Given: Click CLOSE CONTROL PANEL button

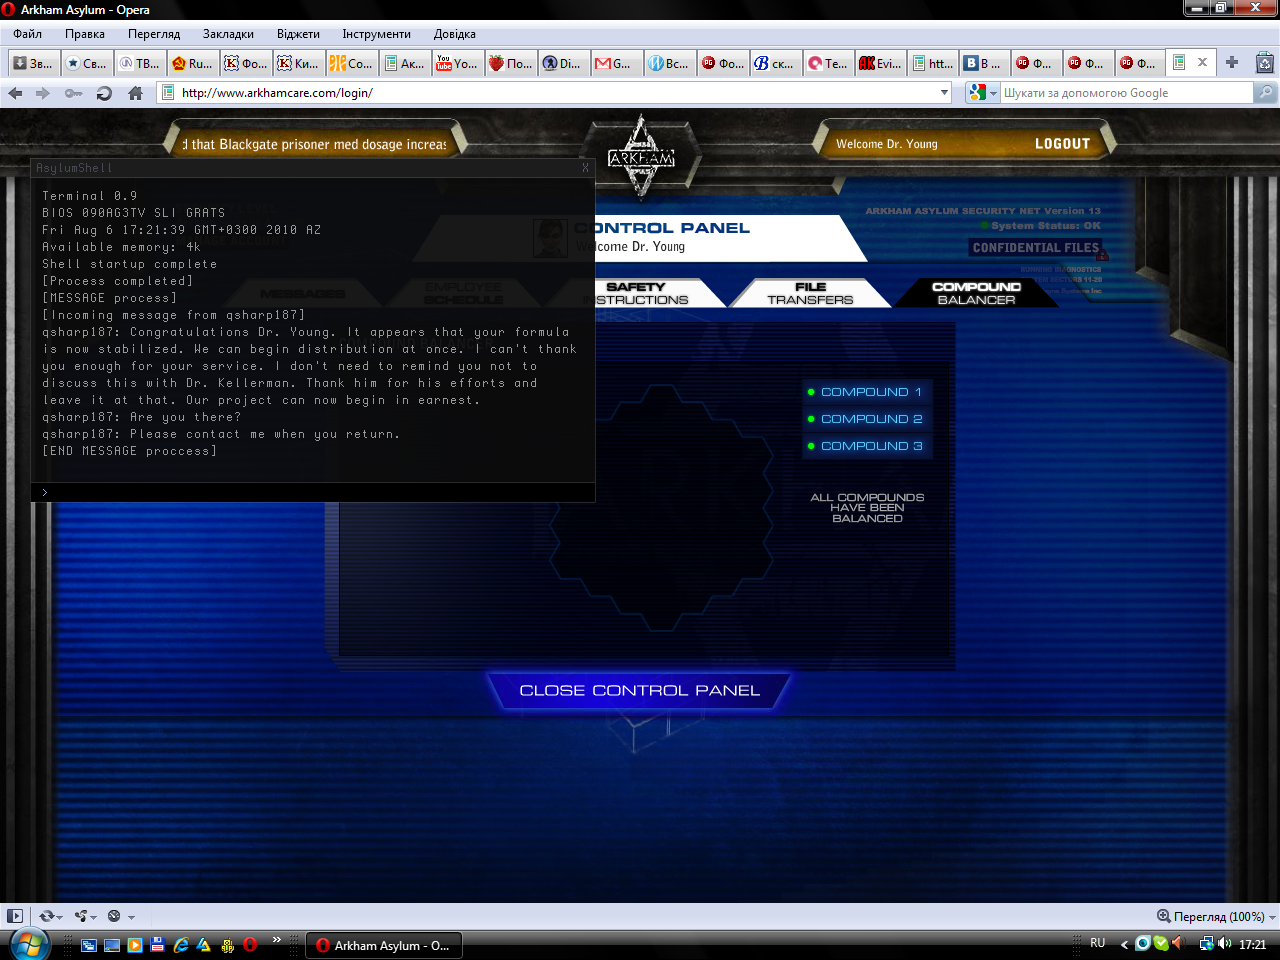Looking at the screenshot, I should tap(640, 690).
